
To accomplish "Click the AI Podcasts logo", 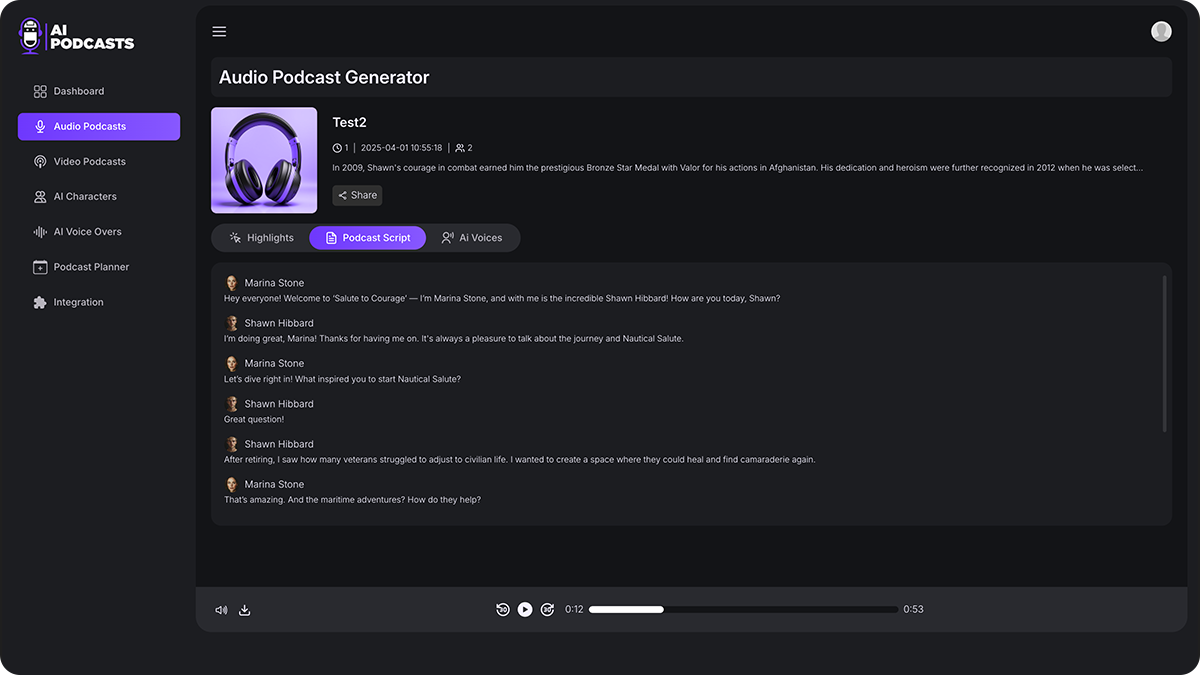I will [77, 36].
